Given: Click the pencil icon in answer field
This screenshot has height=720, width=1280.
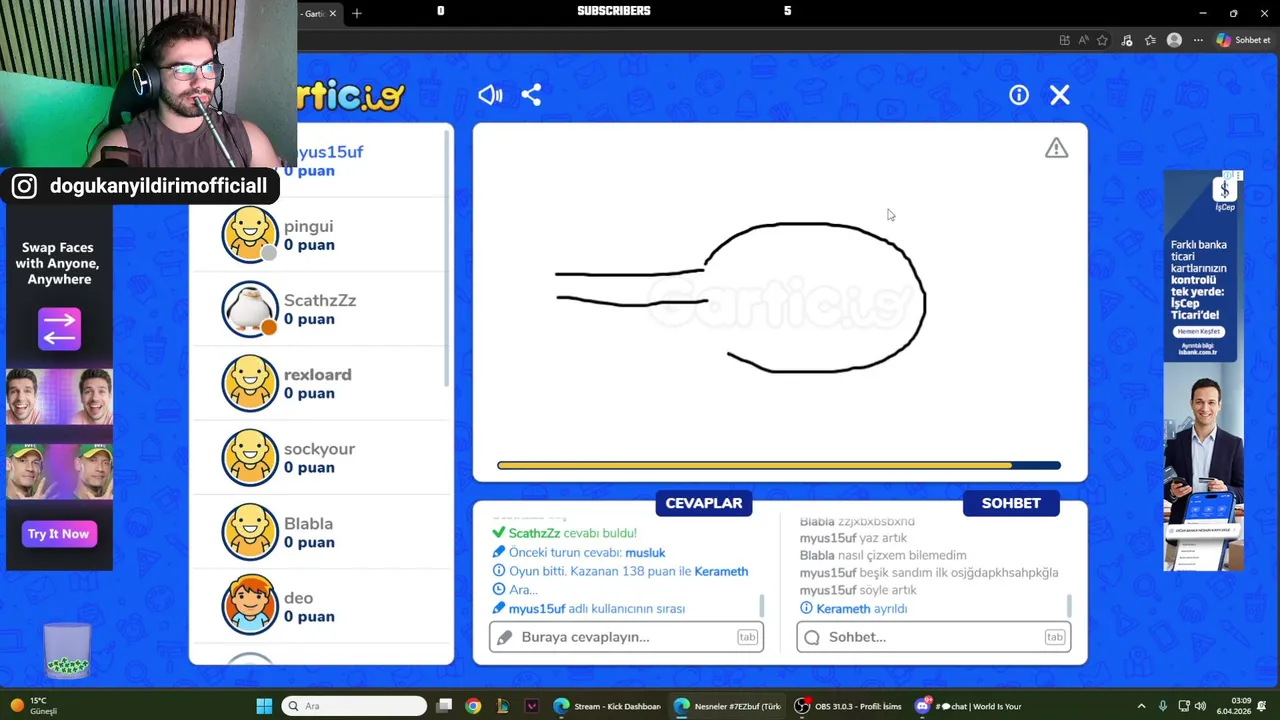Looking at the screenshot, I should (504, 637).
